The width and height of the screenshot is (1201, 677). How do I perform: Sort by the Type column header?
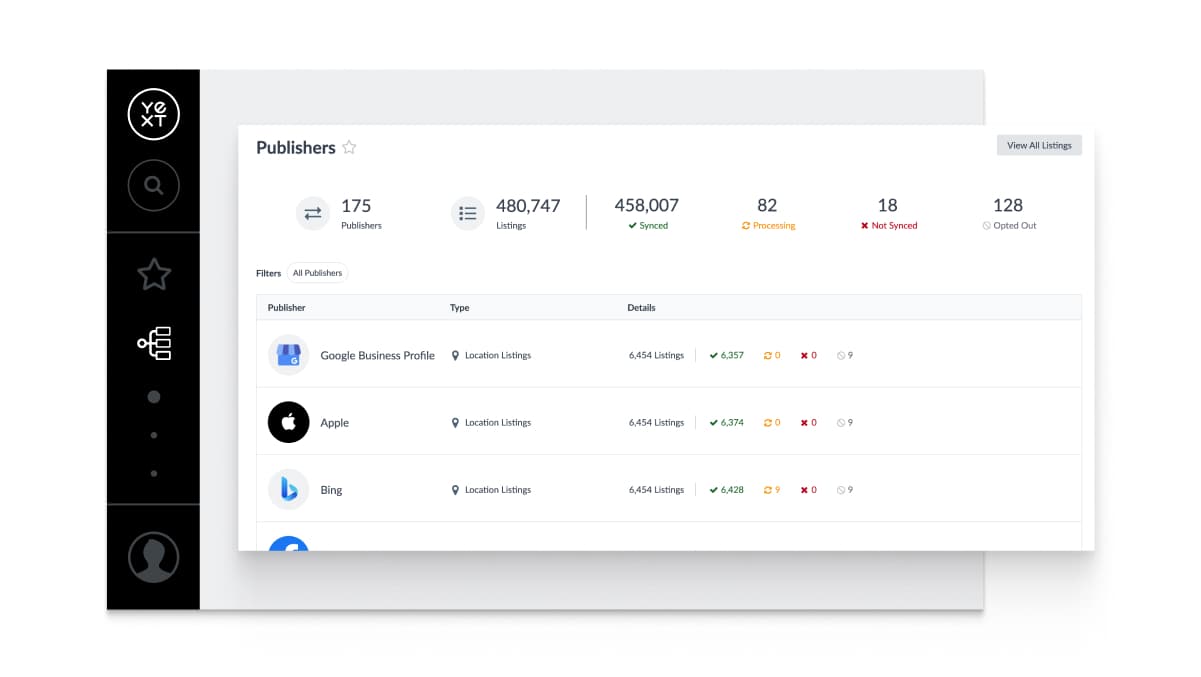(x=459, y=307)
